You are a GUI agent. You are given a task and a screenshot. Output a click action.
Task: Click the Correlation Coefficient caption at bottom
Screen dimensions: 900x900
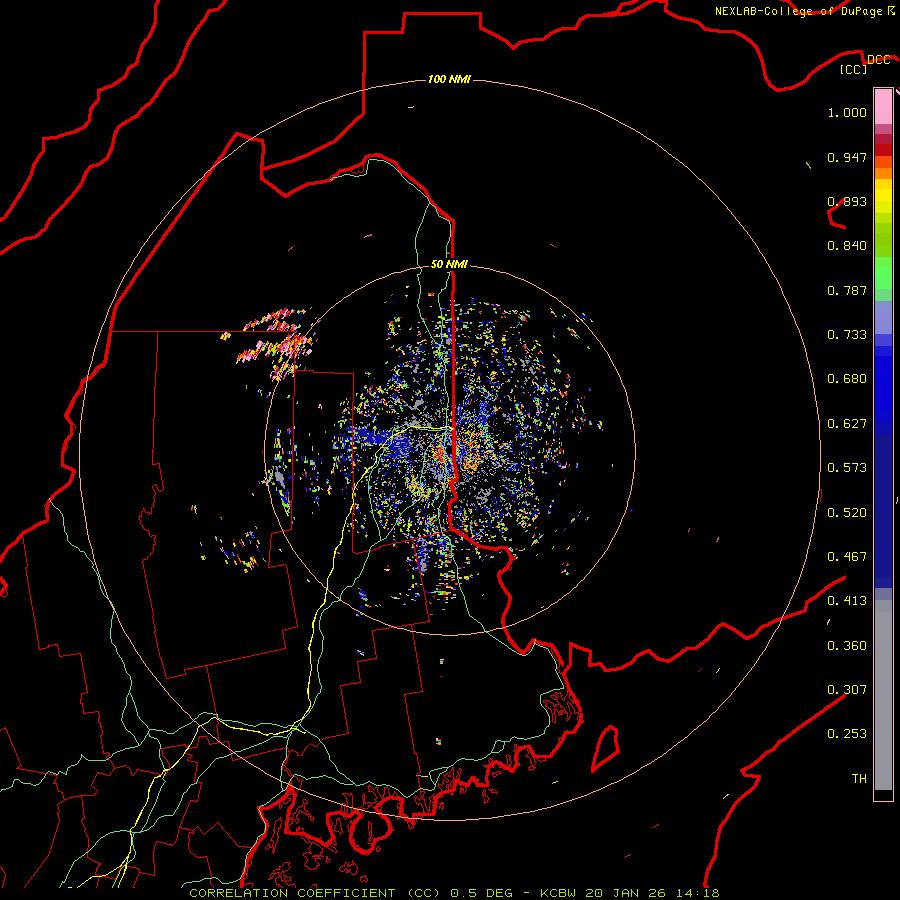(x=454, y=893)
